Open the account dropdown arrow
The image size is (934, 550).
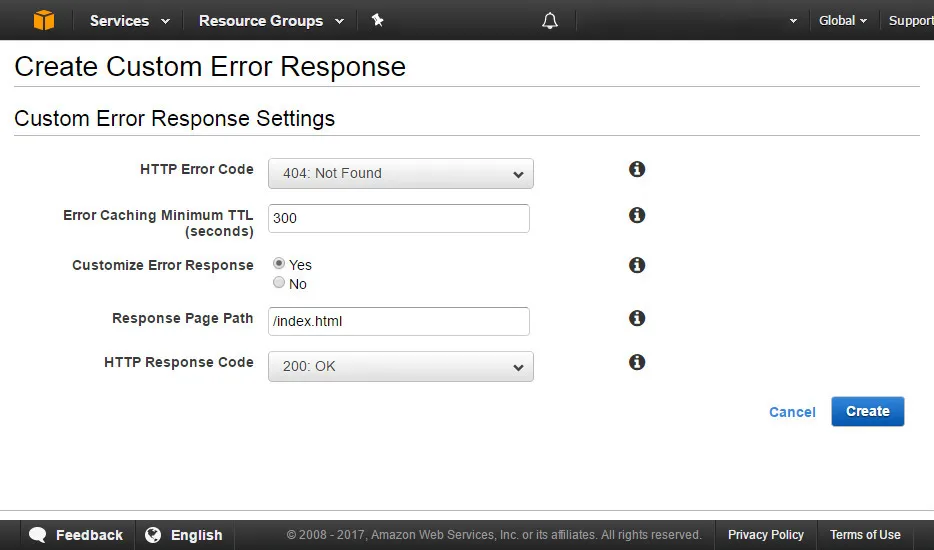click(x=793, y=21)
